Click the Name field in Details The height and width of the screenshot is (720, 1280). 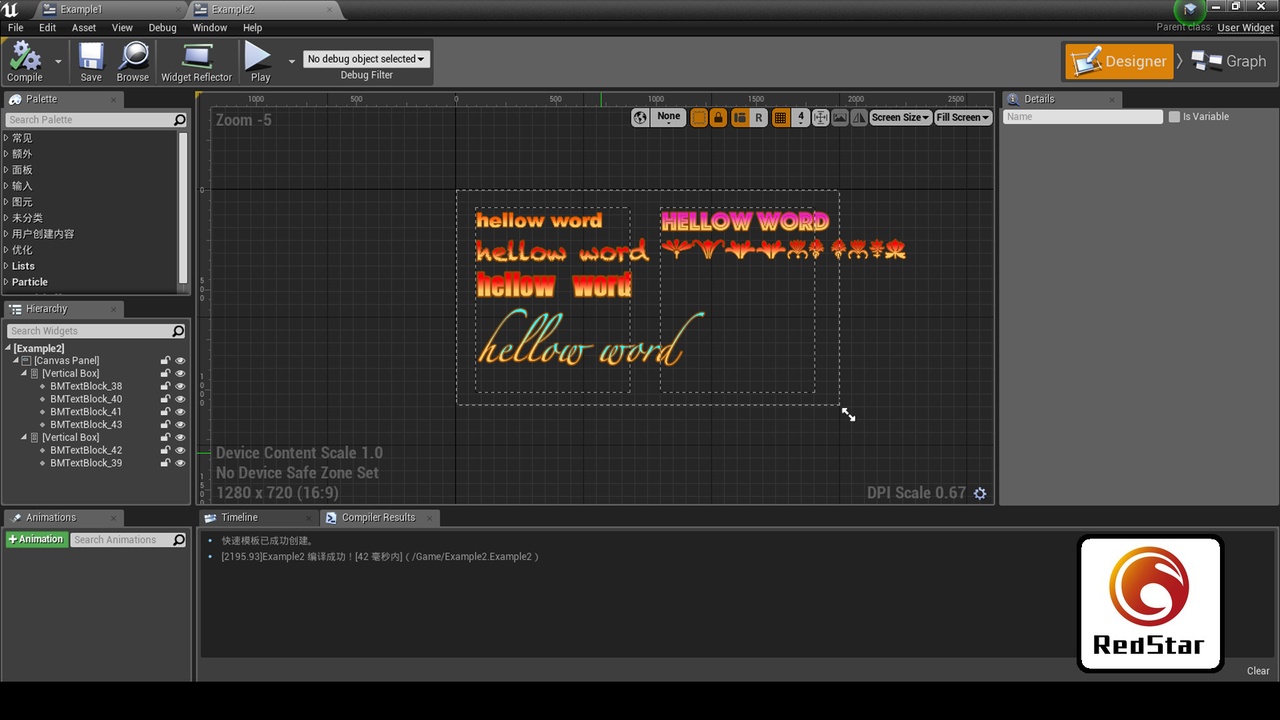(1083, 117)
